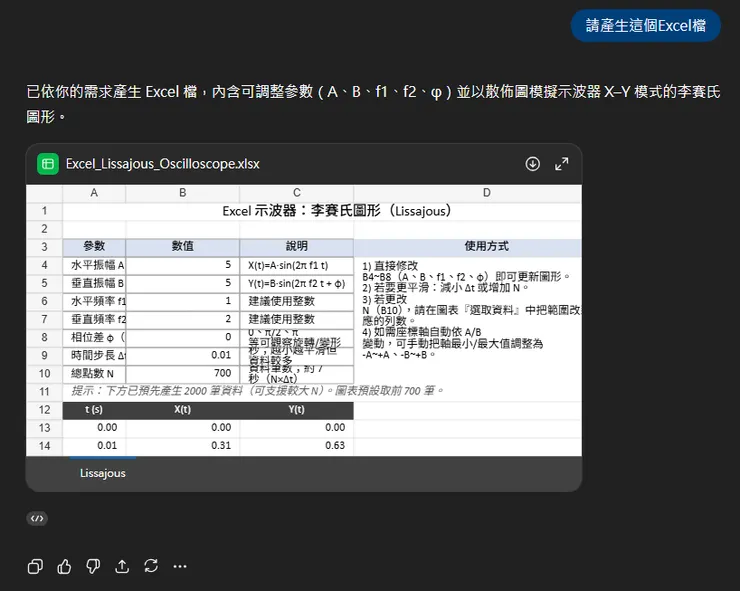Select row 1 header

click(44, 211)
